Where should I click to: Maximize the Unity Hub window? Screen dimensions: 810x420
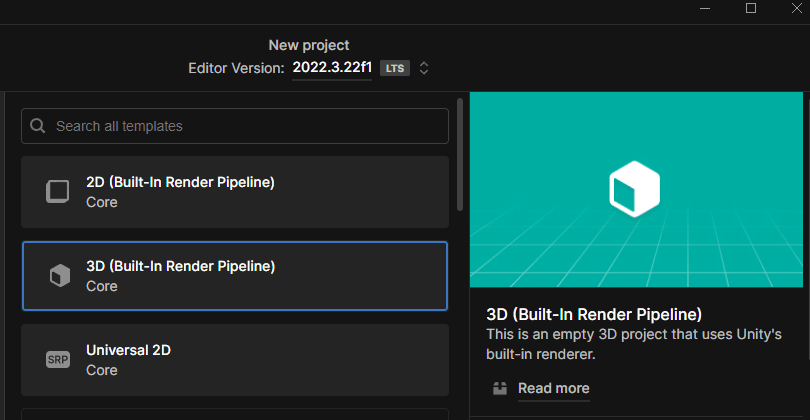click(x=751, y=8)
